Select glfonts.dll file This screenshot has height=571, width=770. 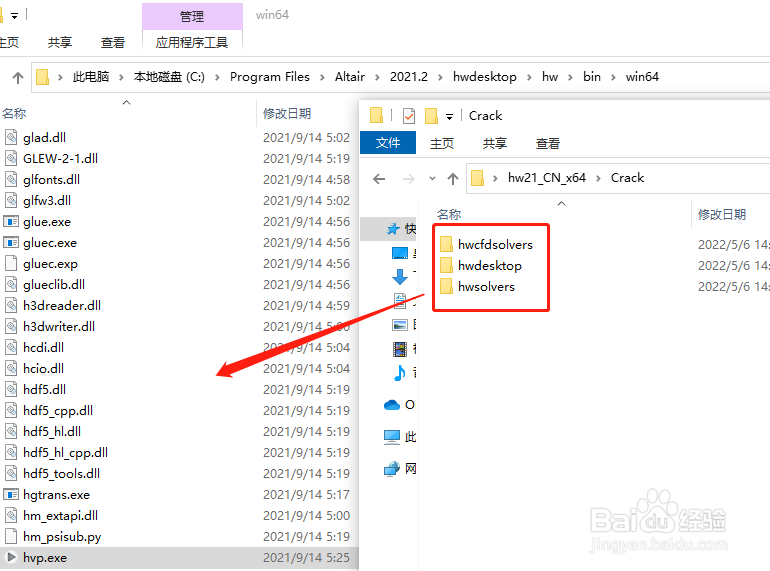pyautogui.click(x=51, y=180)
